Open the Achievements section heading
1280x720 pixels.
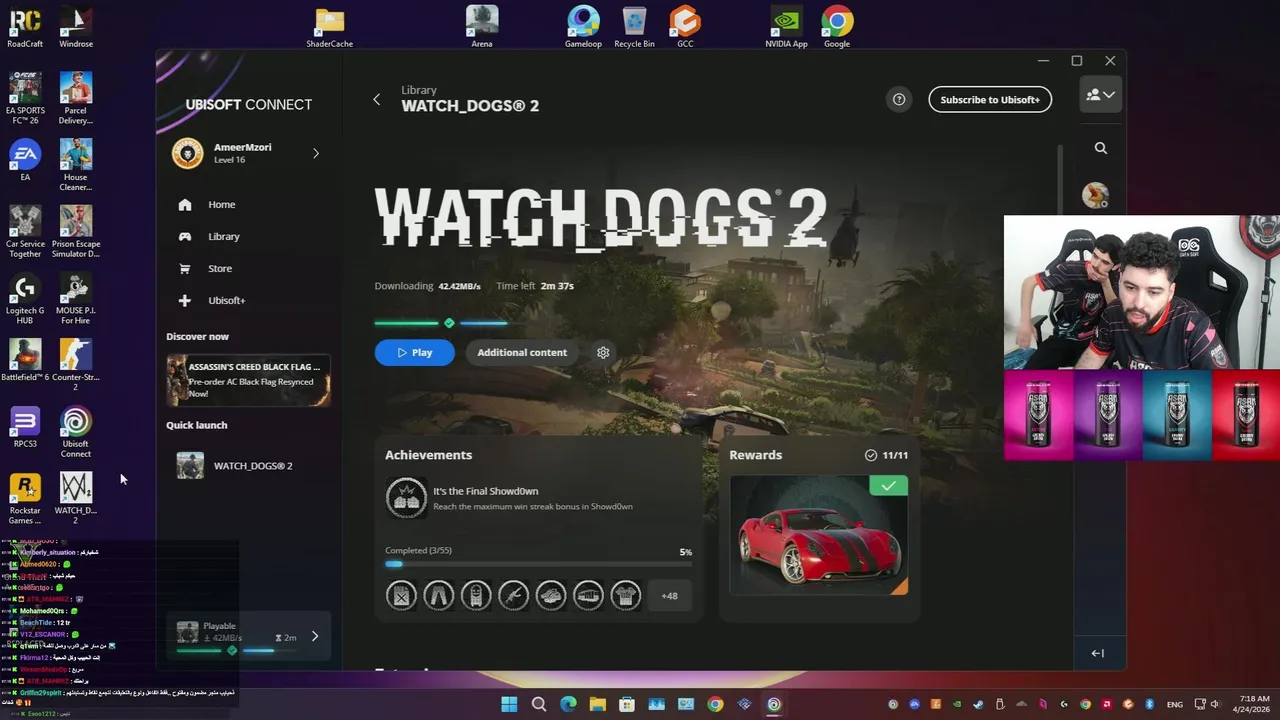point(428,455)
